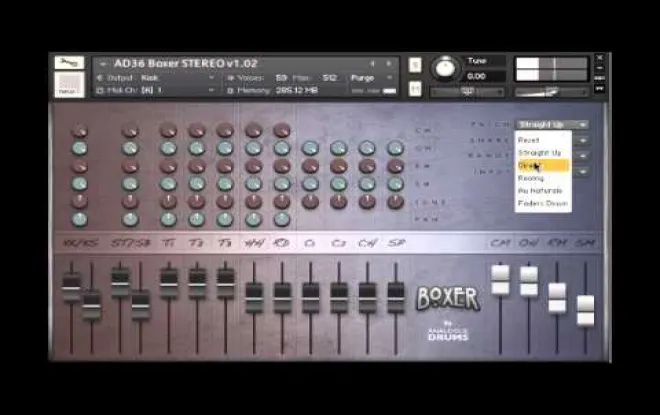Click the C1 OH send knob
Viewport: 660px width, 415px height.
(310, 148)
